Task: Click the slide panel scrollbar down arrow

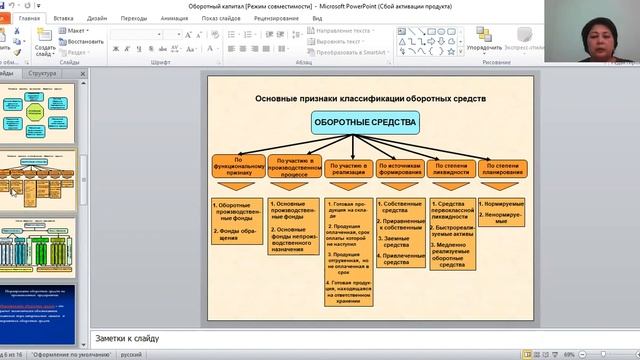Action: (84, 345)
